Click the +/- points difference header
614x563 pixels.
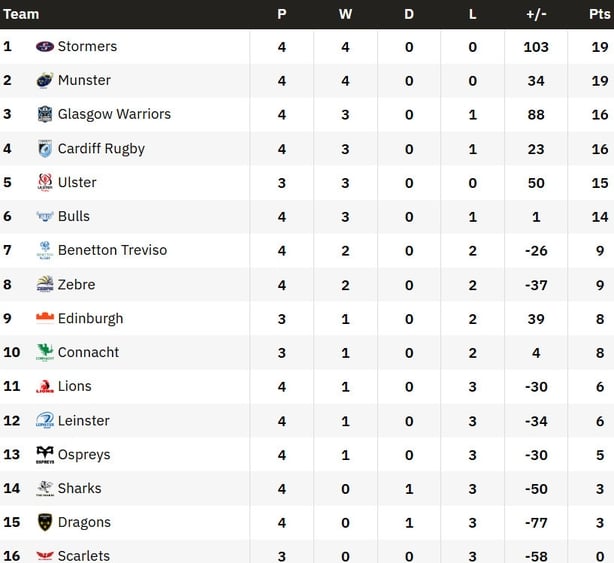pos(536,14)
